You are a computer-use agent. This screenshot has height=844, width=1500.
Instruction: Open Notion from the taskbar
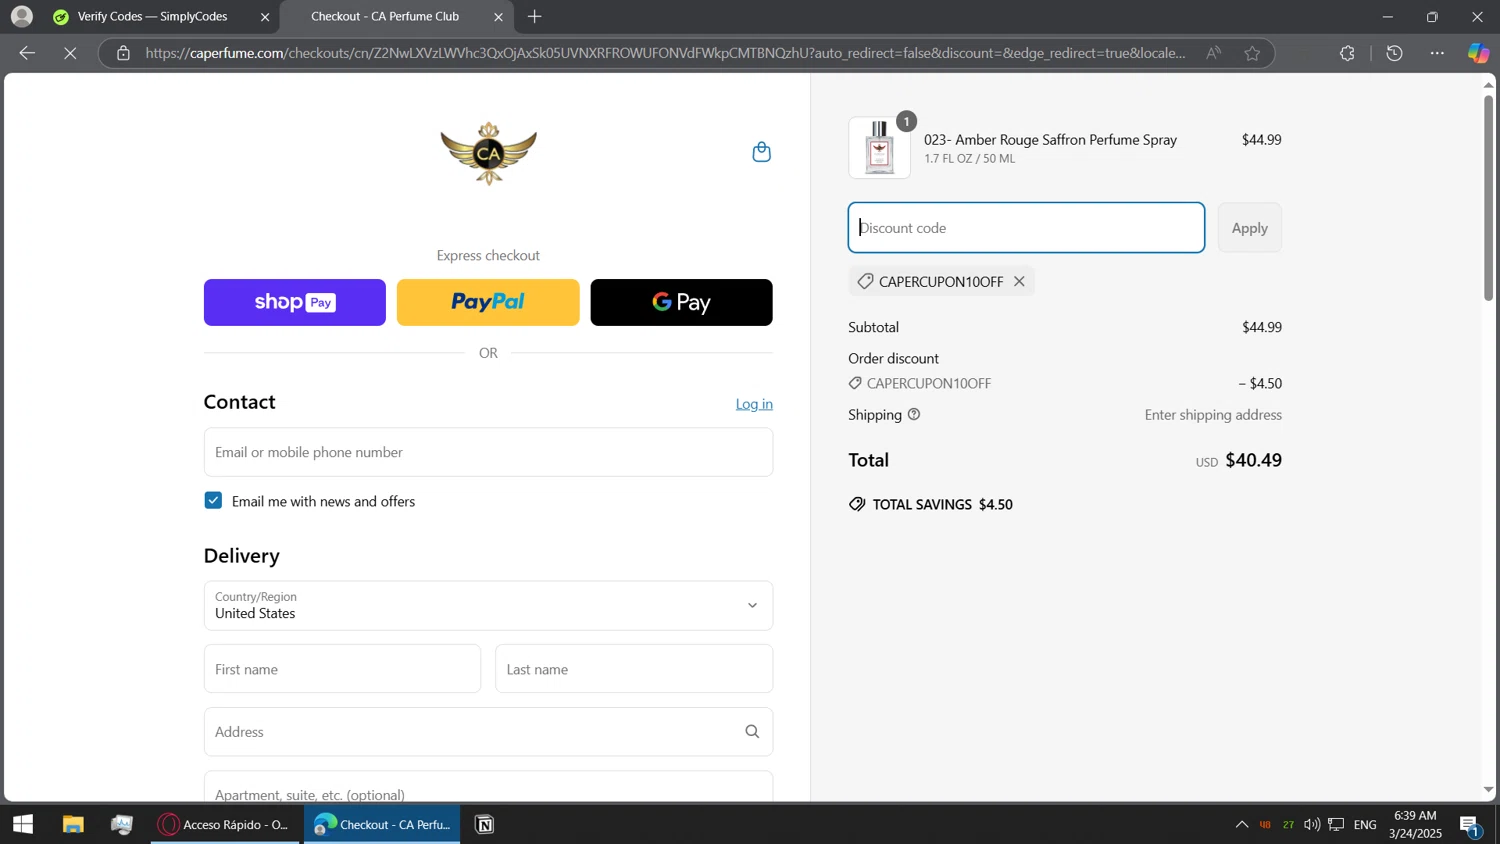[x=484, y=824]
